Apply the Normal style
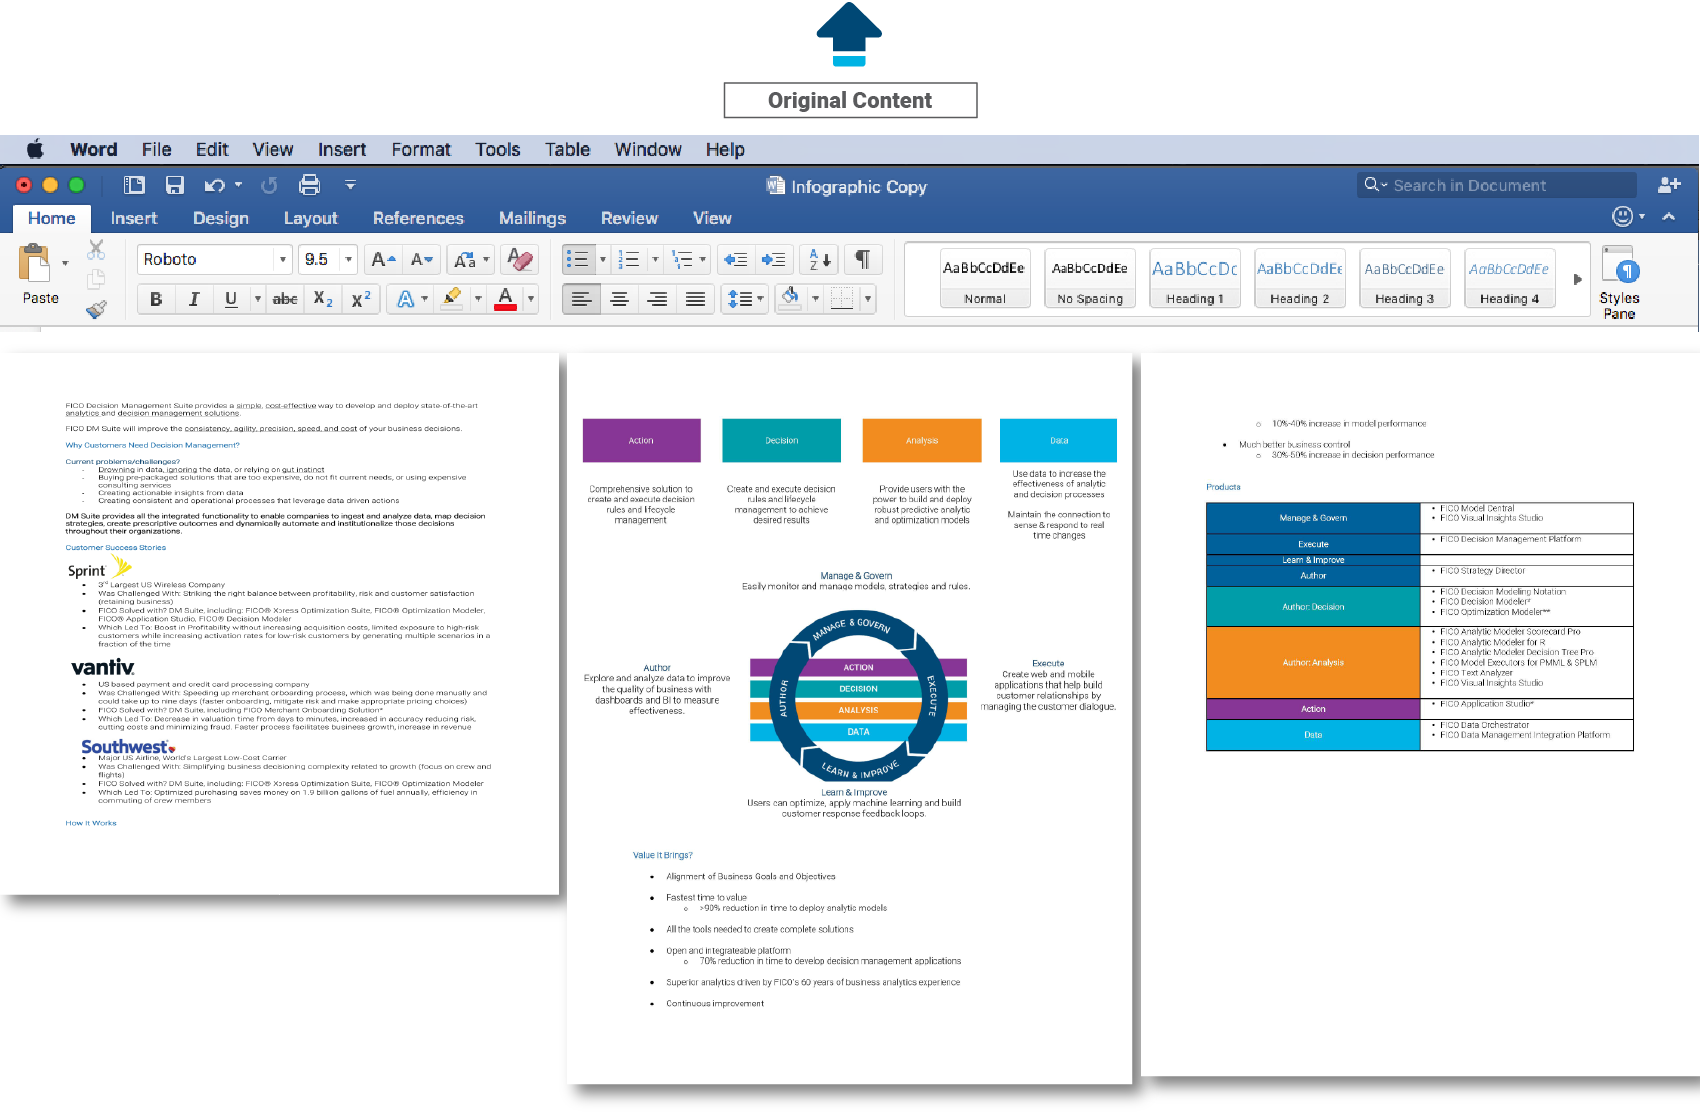The image size is (1700, 1119). [985, 278]
